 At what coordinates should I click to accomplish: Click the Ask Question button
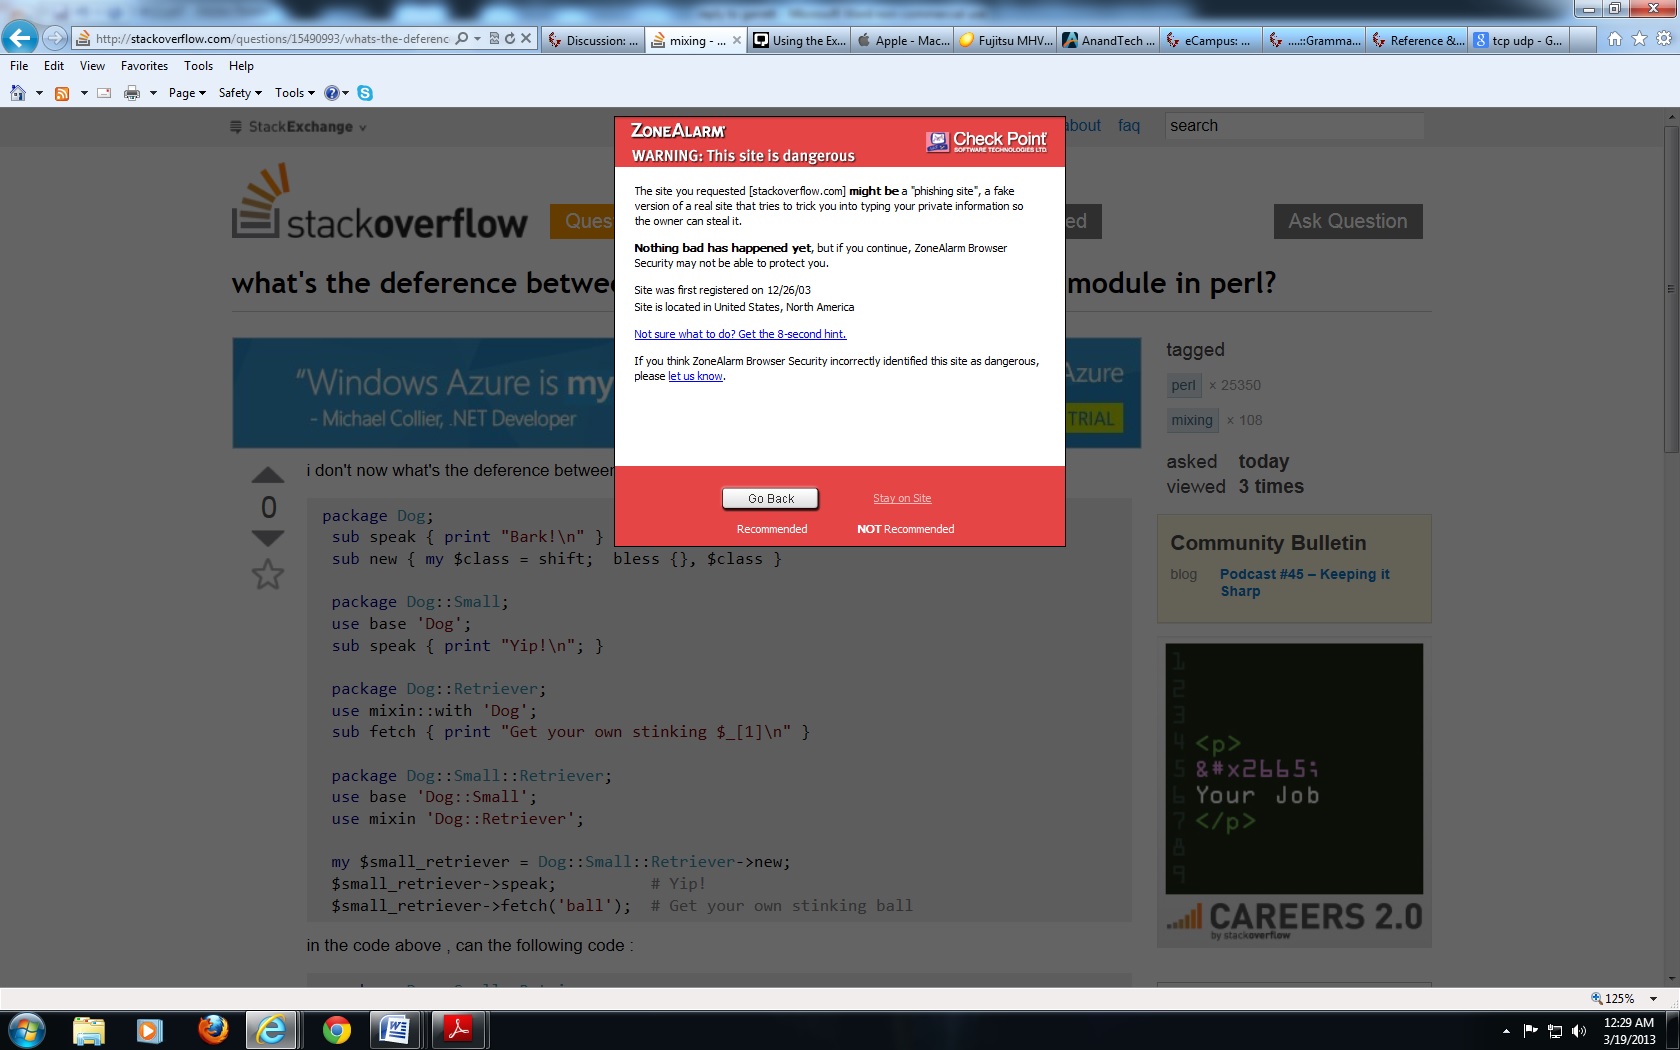[x=1348, y=221]
